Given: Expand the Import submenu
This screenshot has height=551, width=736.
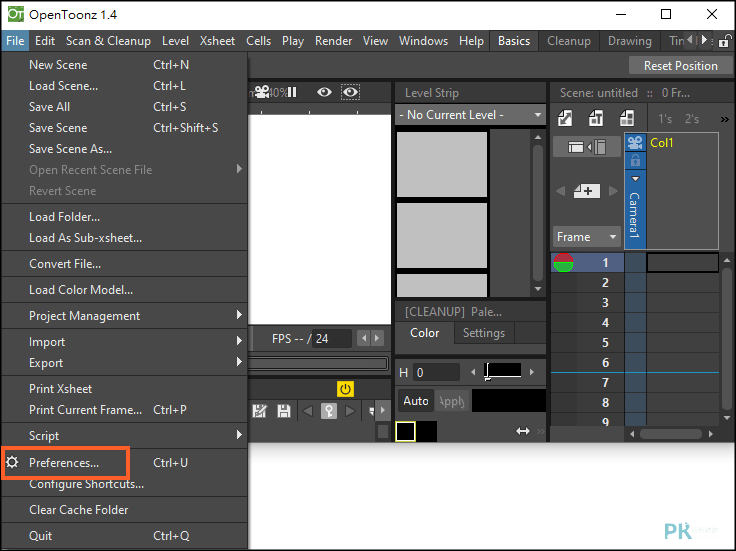Looking at the screenshot, I should [x=124, y=342].
